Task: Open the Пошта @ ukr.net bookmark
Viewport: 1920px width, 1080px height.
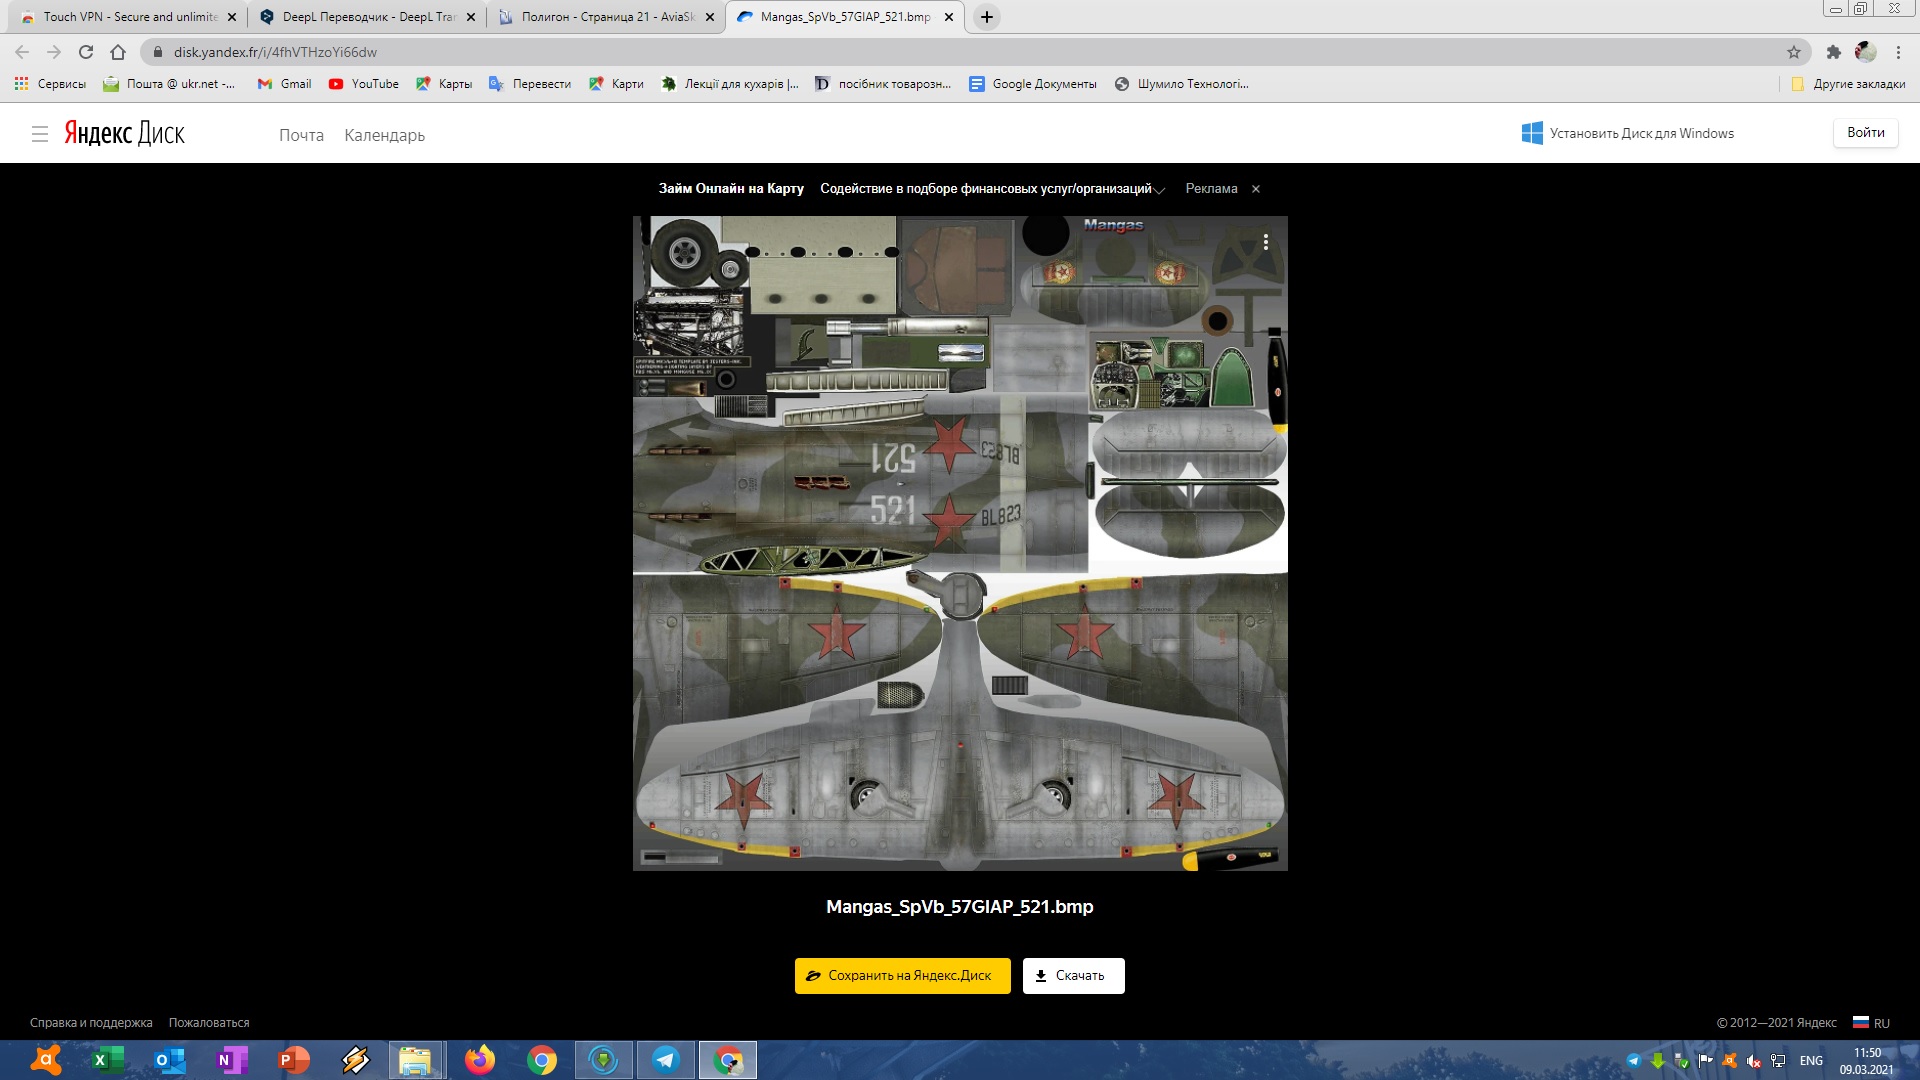Action: click(169, 84)
